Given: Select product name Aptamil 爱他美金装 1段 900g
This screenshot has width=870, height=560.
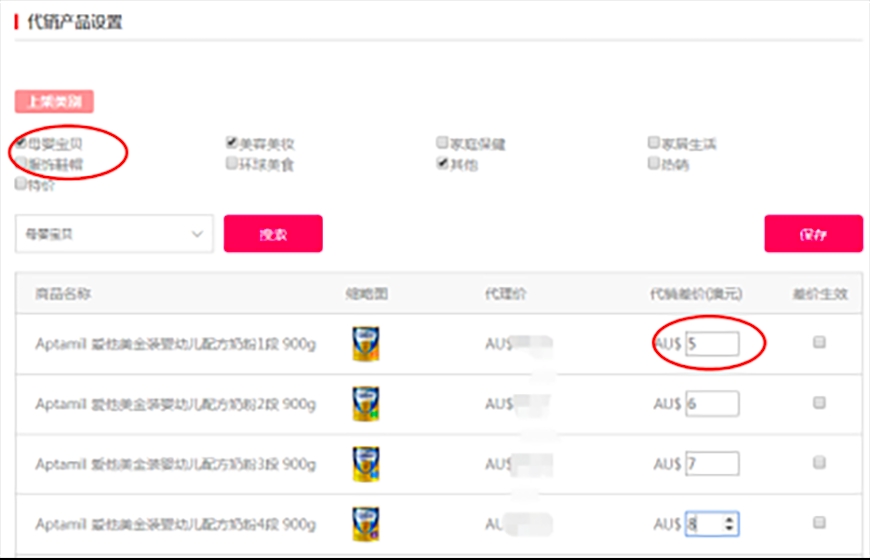Looking at the screenshot, I should [175, 344].
